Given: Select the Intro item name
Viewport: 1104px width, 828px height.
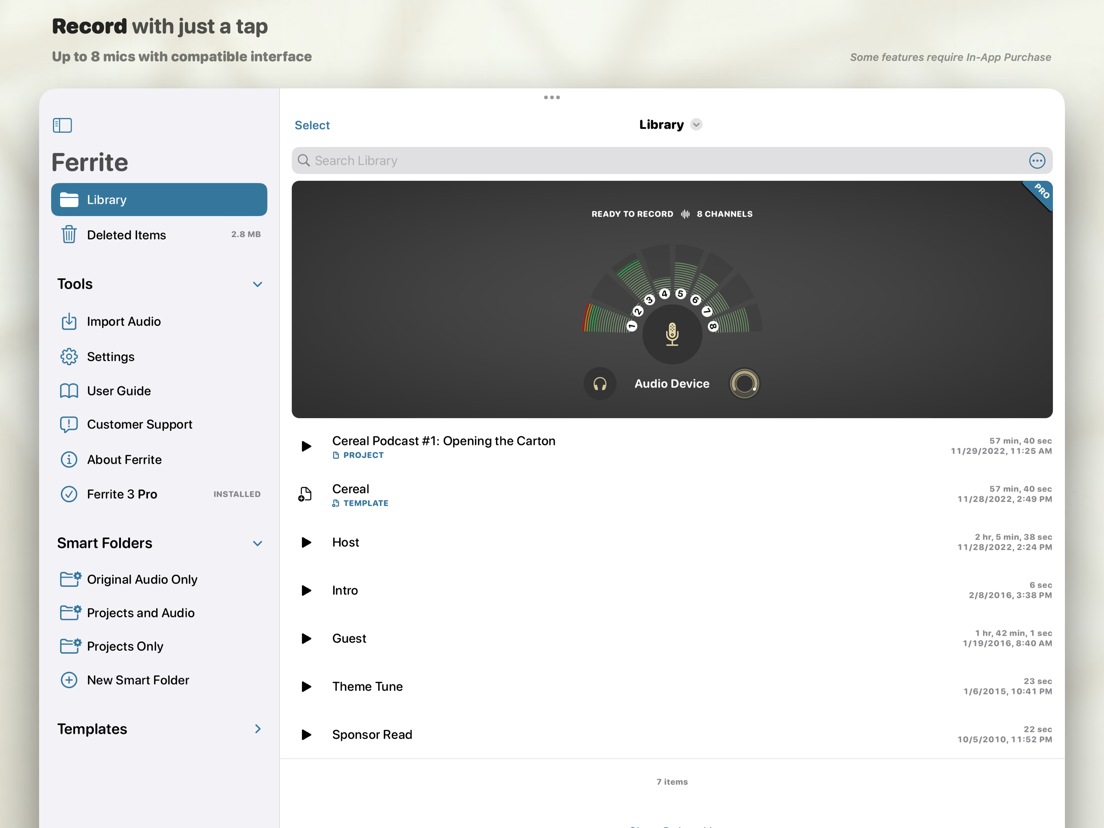Looking at the screenshot, I should tap(345, 591).
